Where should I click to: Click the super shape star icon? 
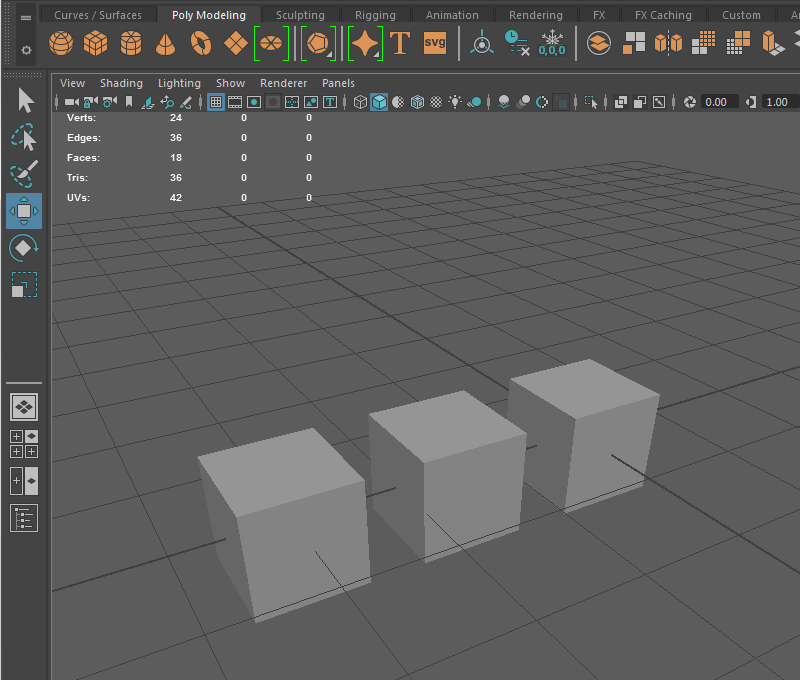[x=365, y=43]
